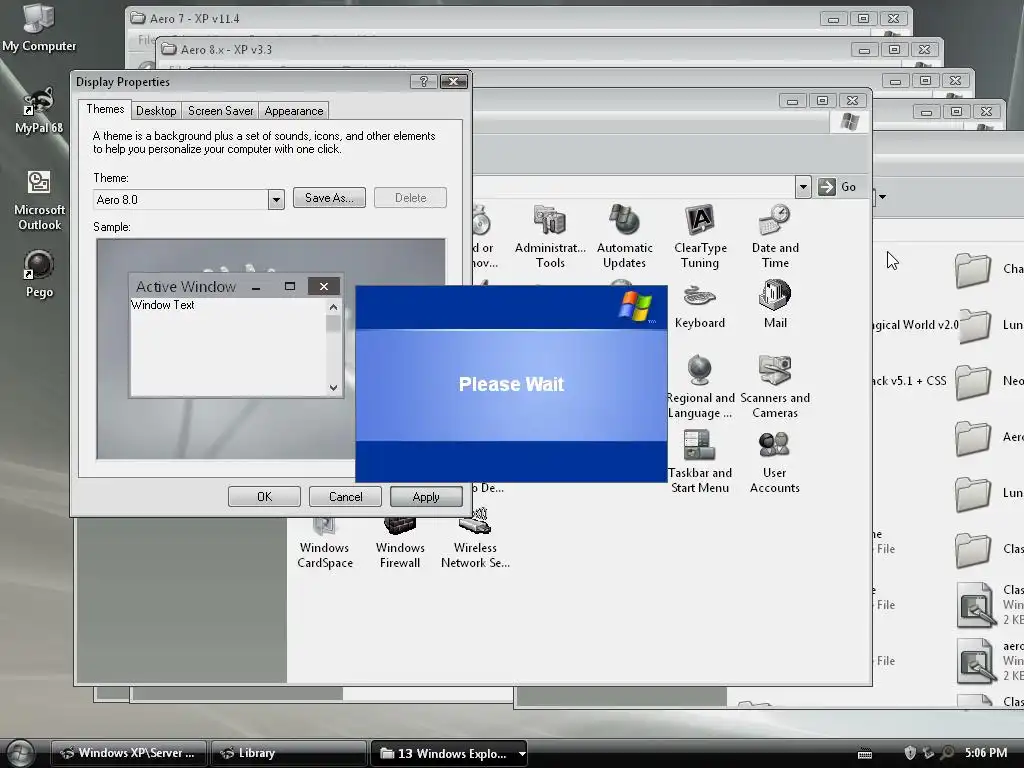Open the Keyboard control panel icon

699,305
